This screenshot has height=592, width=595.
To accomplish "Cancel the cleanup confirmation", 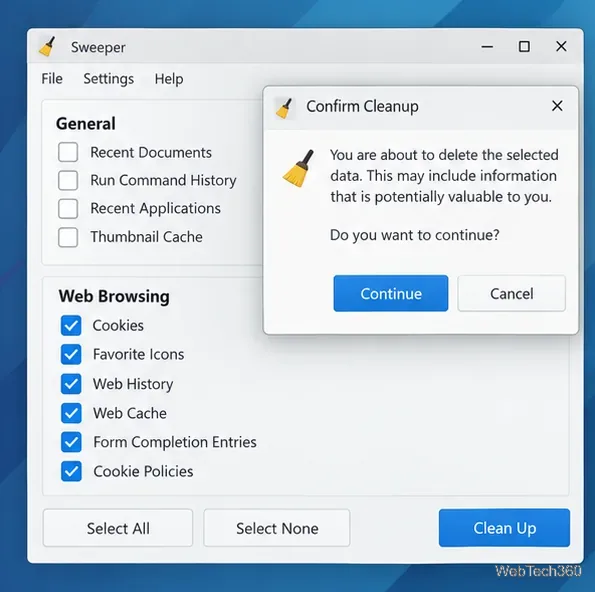I will coord(512,293).
